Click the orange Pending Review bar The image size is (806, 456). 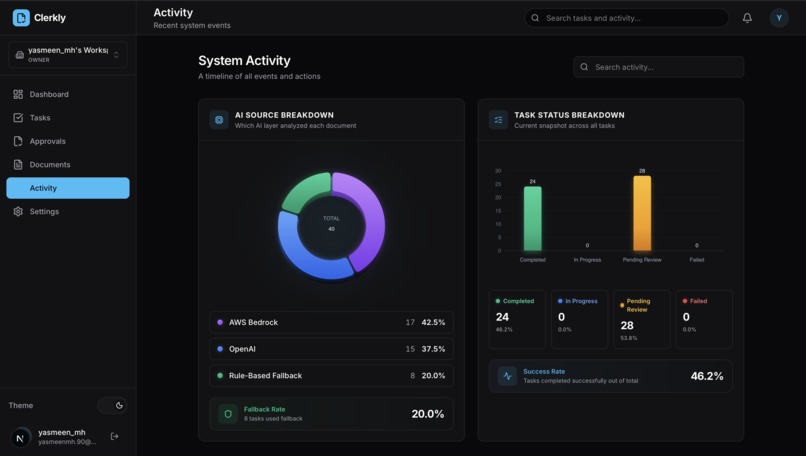tap(642, 213)
